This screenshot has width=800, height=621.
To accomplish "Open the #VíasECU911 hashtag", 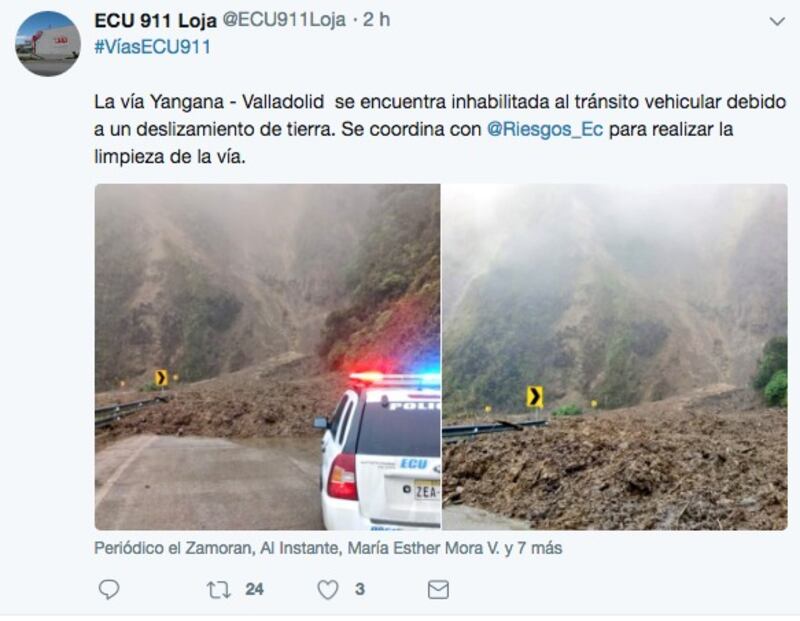I will click(153, 47).
